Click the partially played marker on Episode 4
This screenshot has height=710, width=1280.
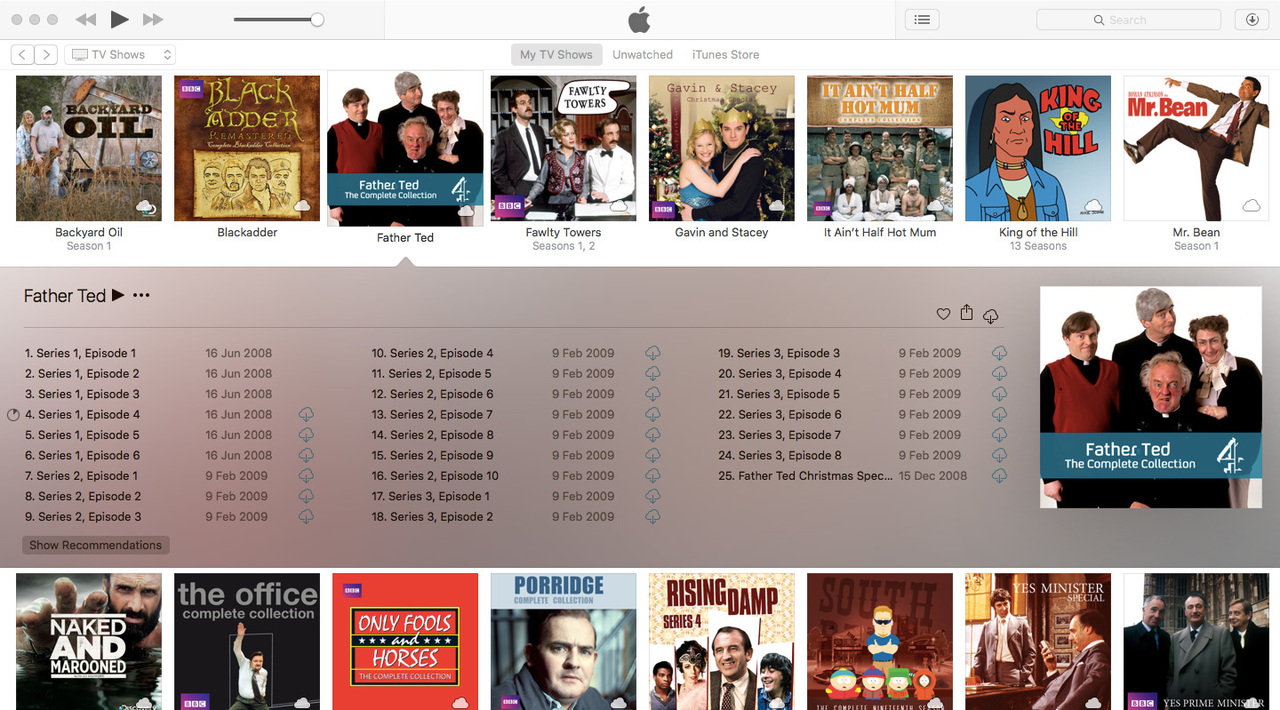click(x=13, y=414)
